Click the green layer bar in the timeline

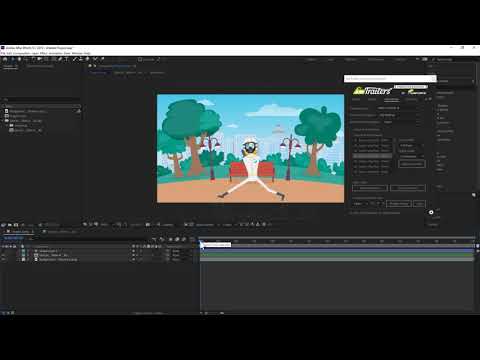(x=337, y=255)
